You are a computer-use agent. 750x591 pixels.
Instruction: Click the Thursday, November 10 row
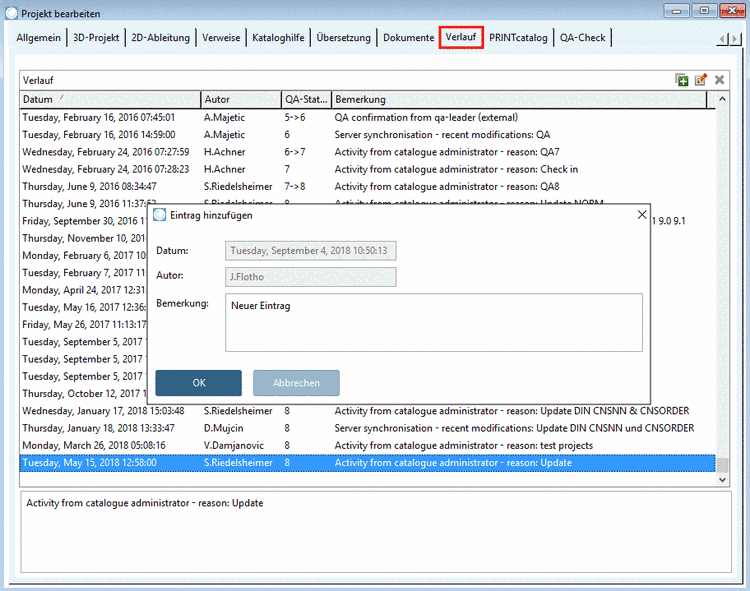[x=84, y=238]
